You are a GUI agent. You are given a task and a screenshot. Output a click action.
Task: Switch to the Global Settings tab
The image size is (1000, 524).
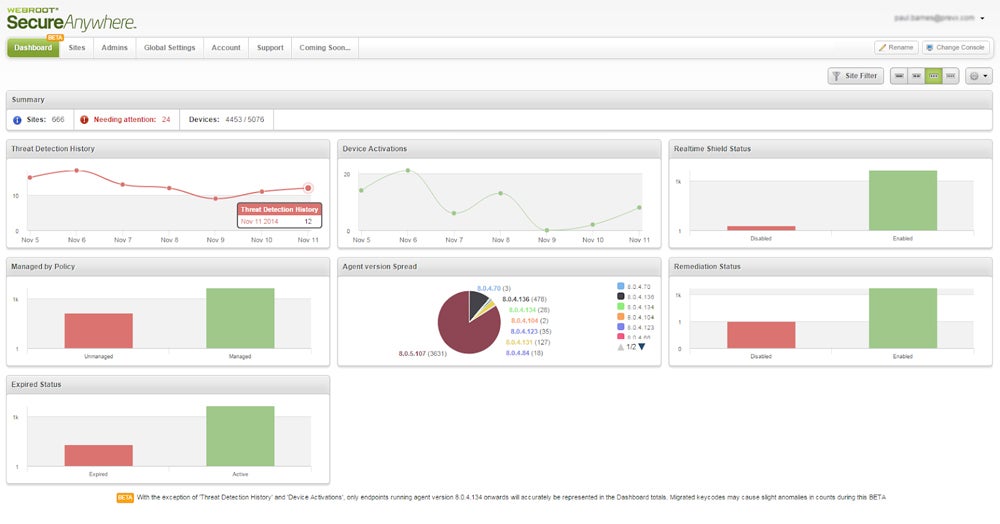click(169, 48)
